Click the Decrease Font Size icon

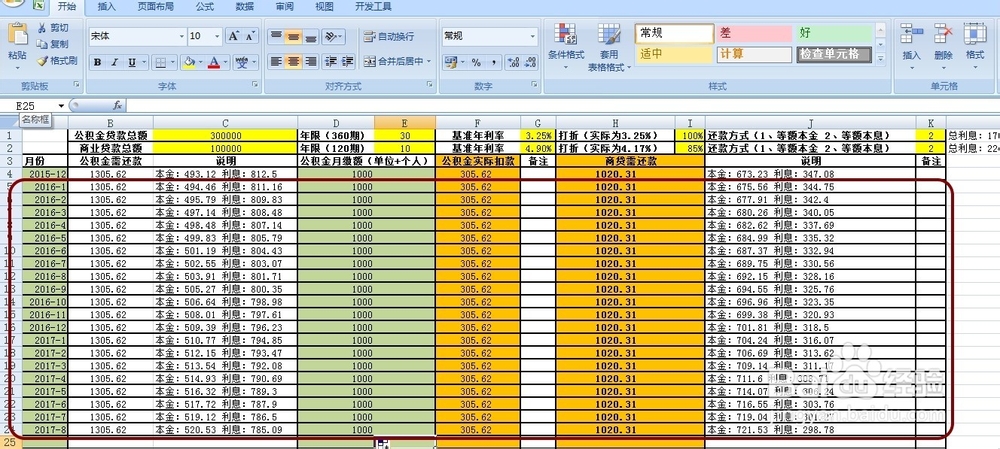(251, 36)
